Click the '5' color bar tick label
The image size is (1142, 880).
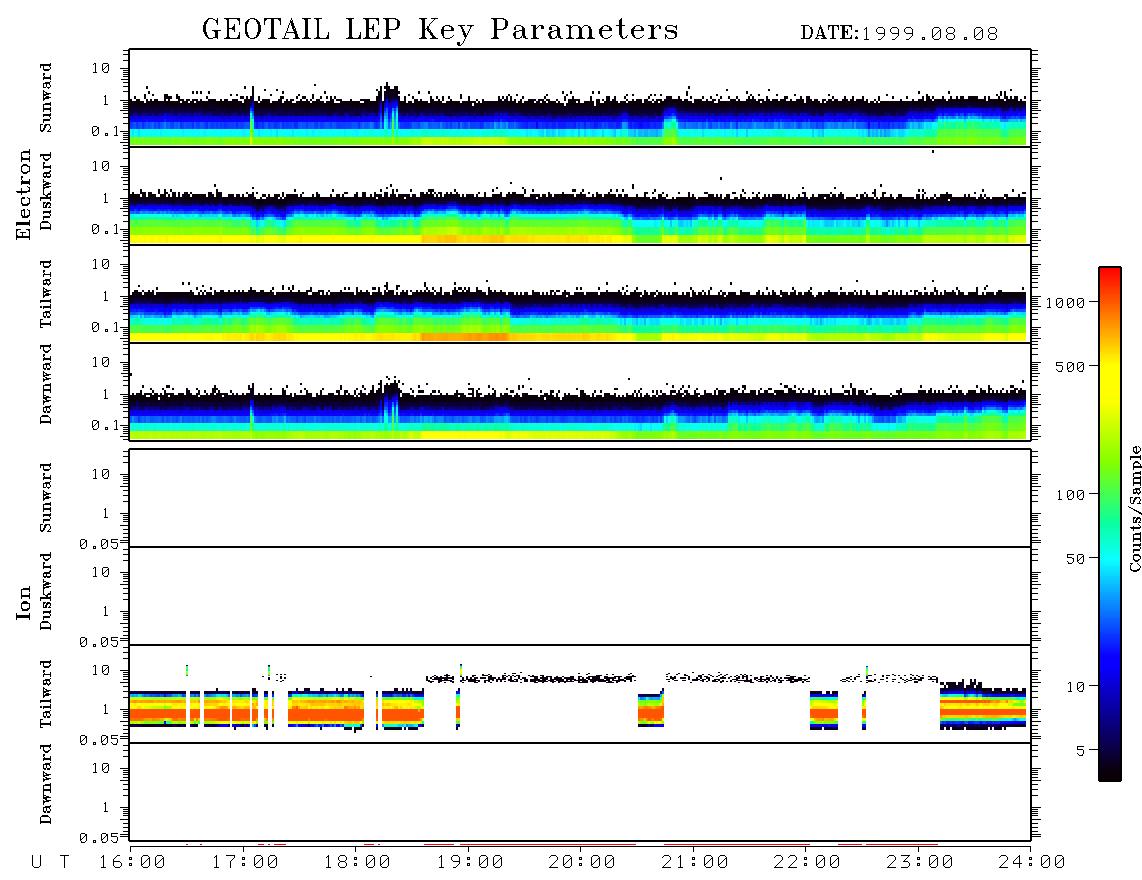click(1080, 751)
